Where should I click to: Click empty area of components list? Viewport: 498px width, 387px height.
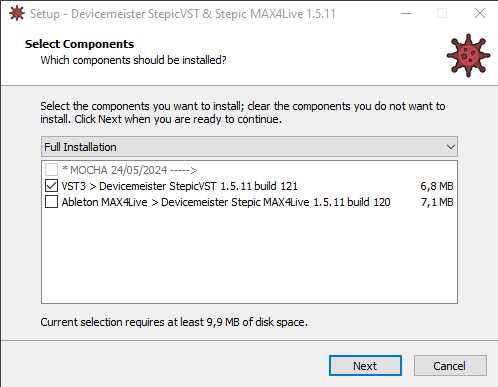(x=249, y=257)
